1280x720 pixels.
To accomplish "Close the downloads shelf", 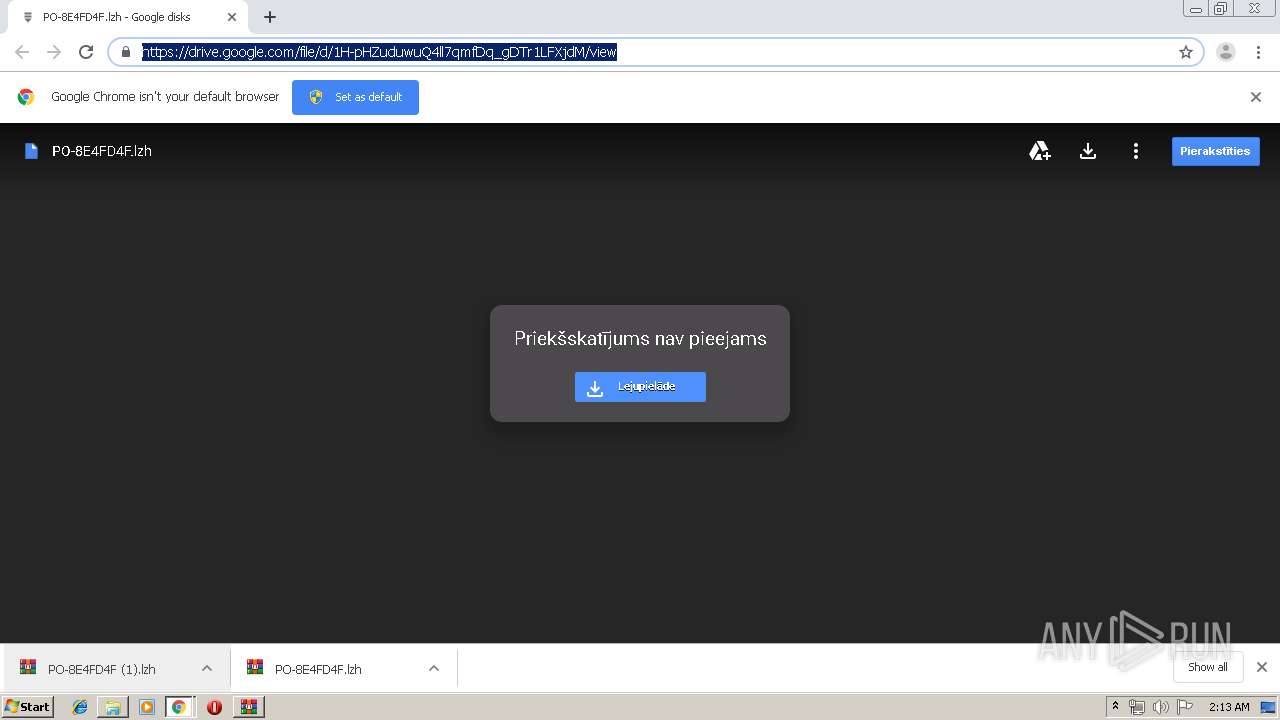I will point(1262,667).
